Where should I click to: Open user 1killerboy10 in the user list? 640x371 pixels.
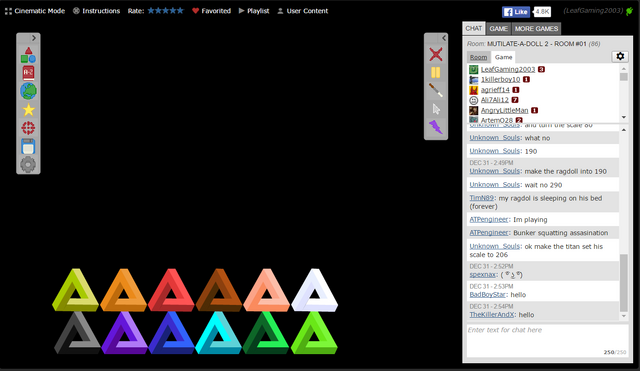[x=500, y=80]
